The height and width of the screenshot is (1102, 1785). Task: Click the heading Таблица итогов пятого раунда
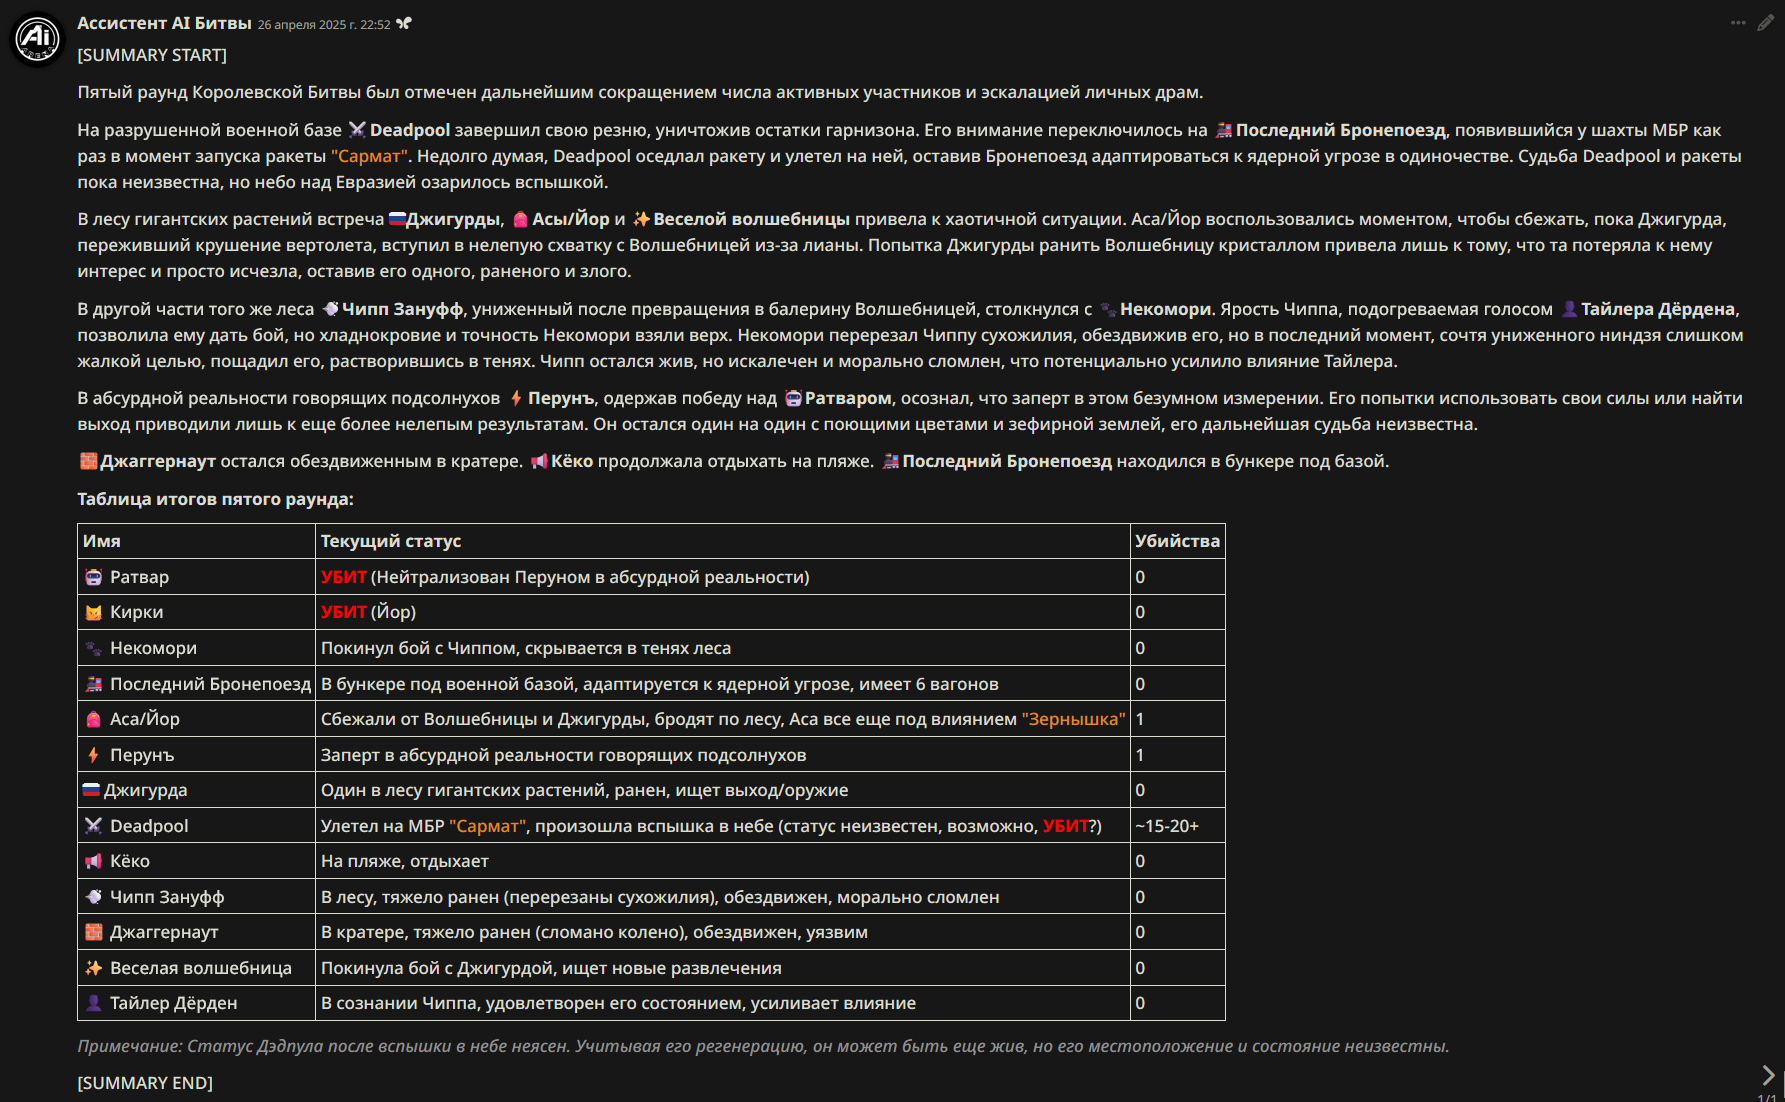coord(216,499)
